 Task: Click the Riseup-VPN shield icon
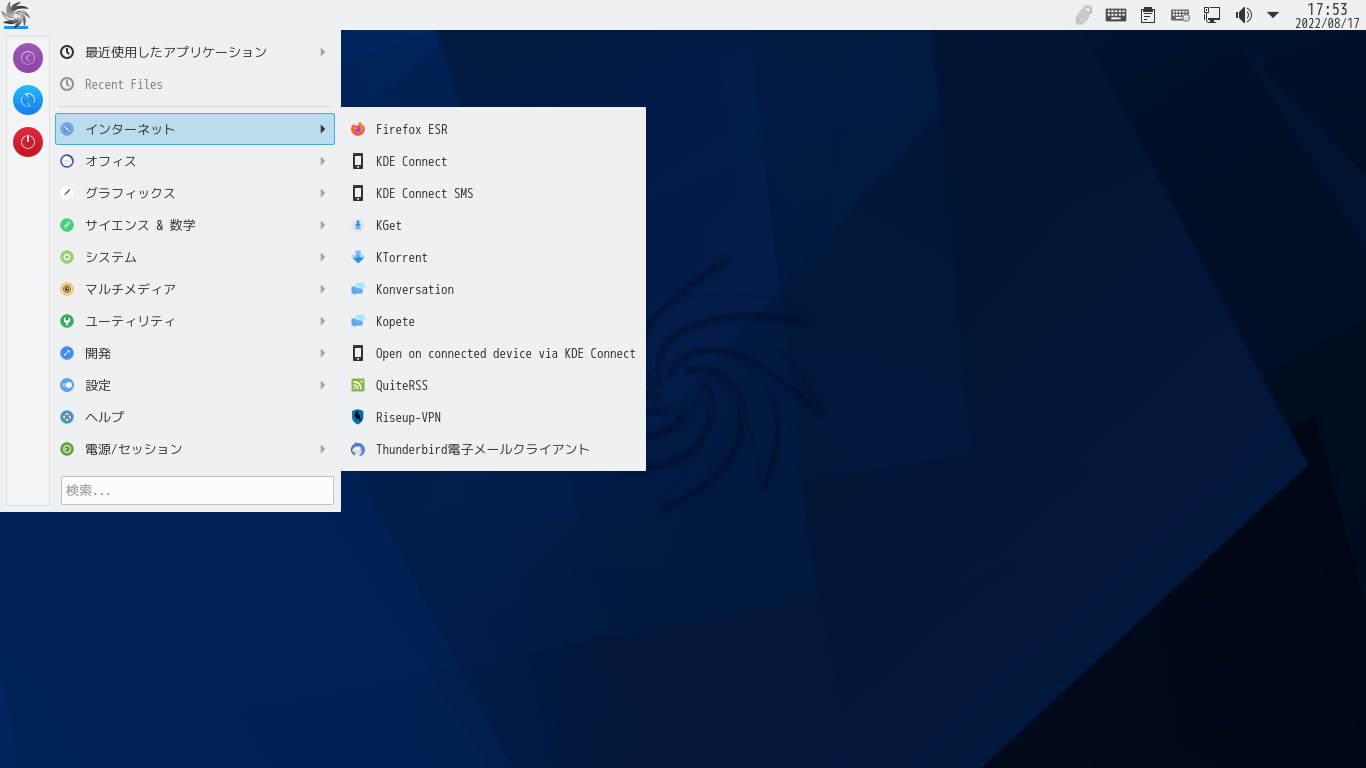[x=358, y=417]
